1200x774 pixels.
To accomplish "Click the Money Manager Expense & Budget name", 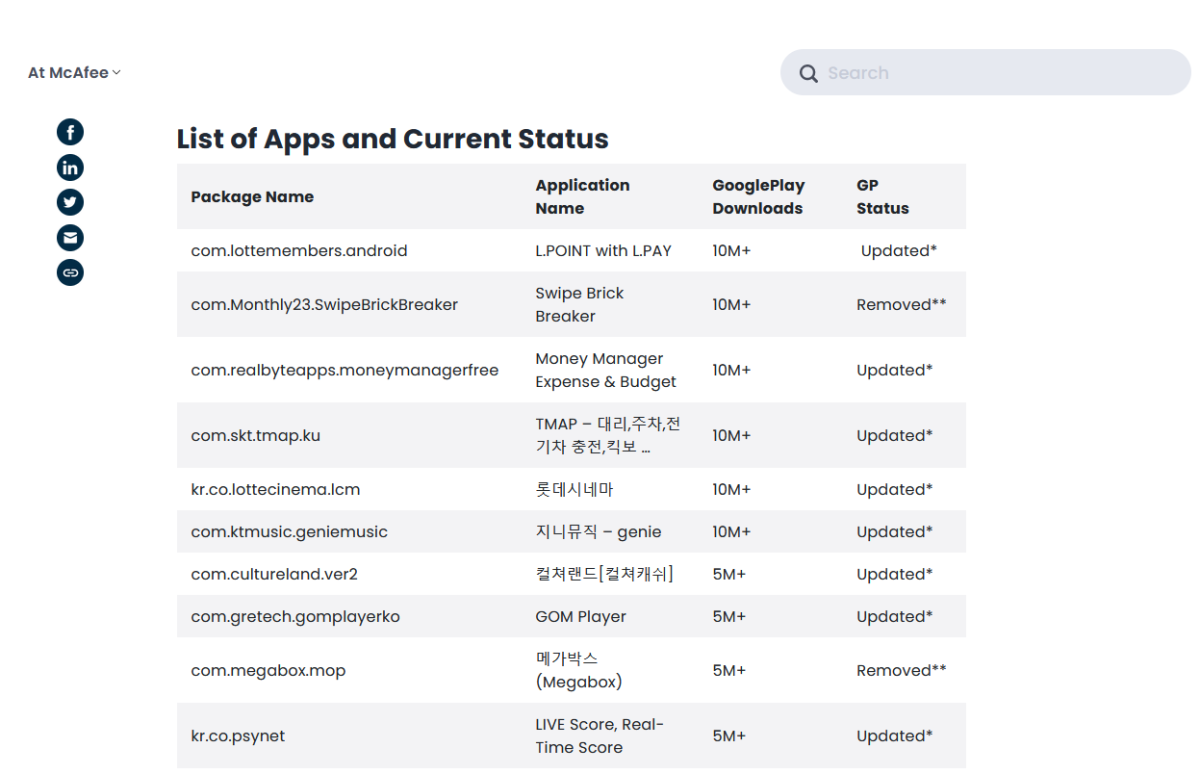I will (605, 370).
